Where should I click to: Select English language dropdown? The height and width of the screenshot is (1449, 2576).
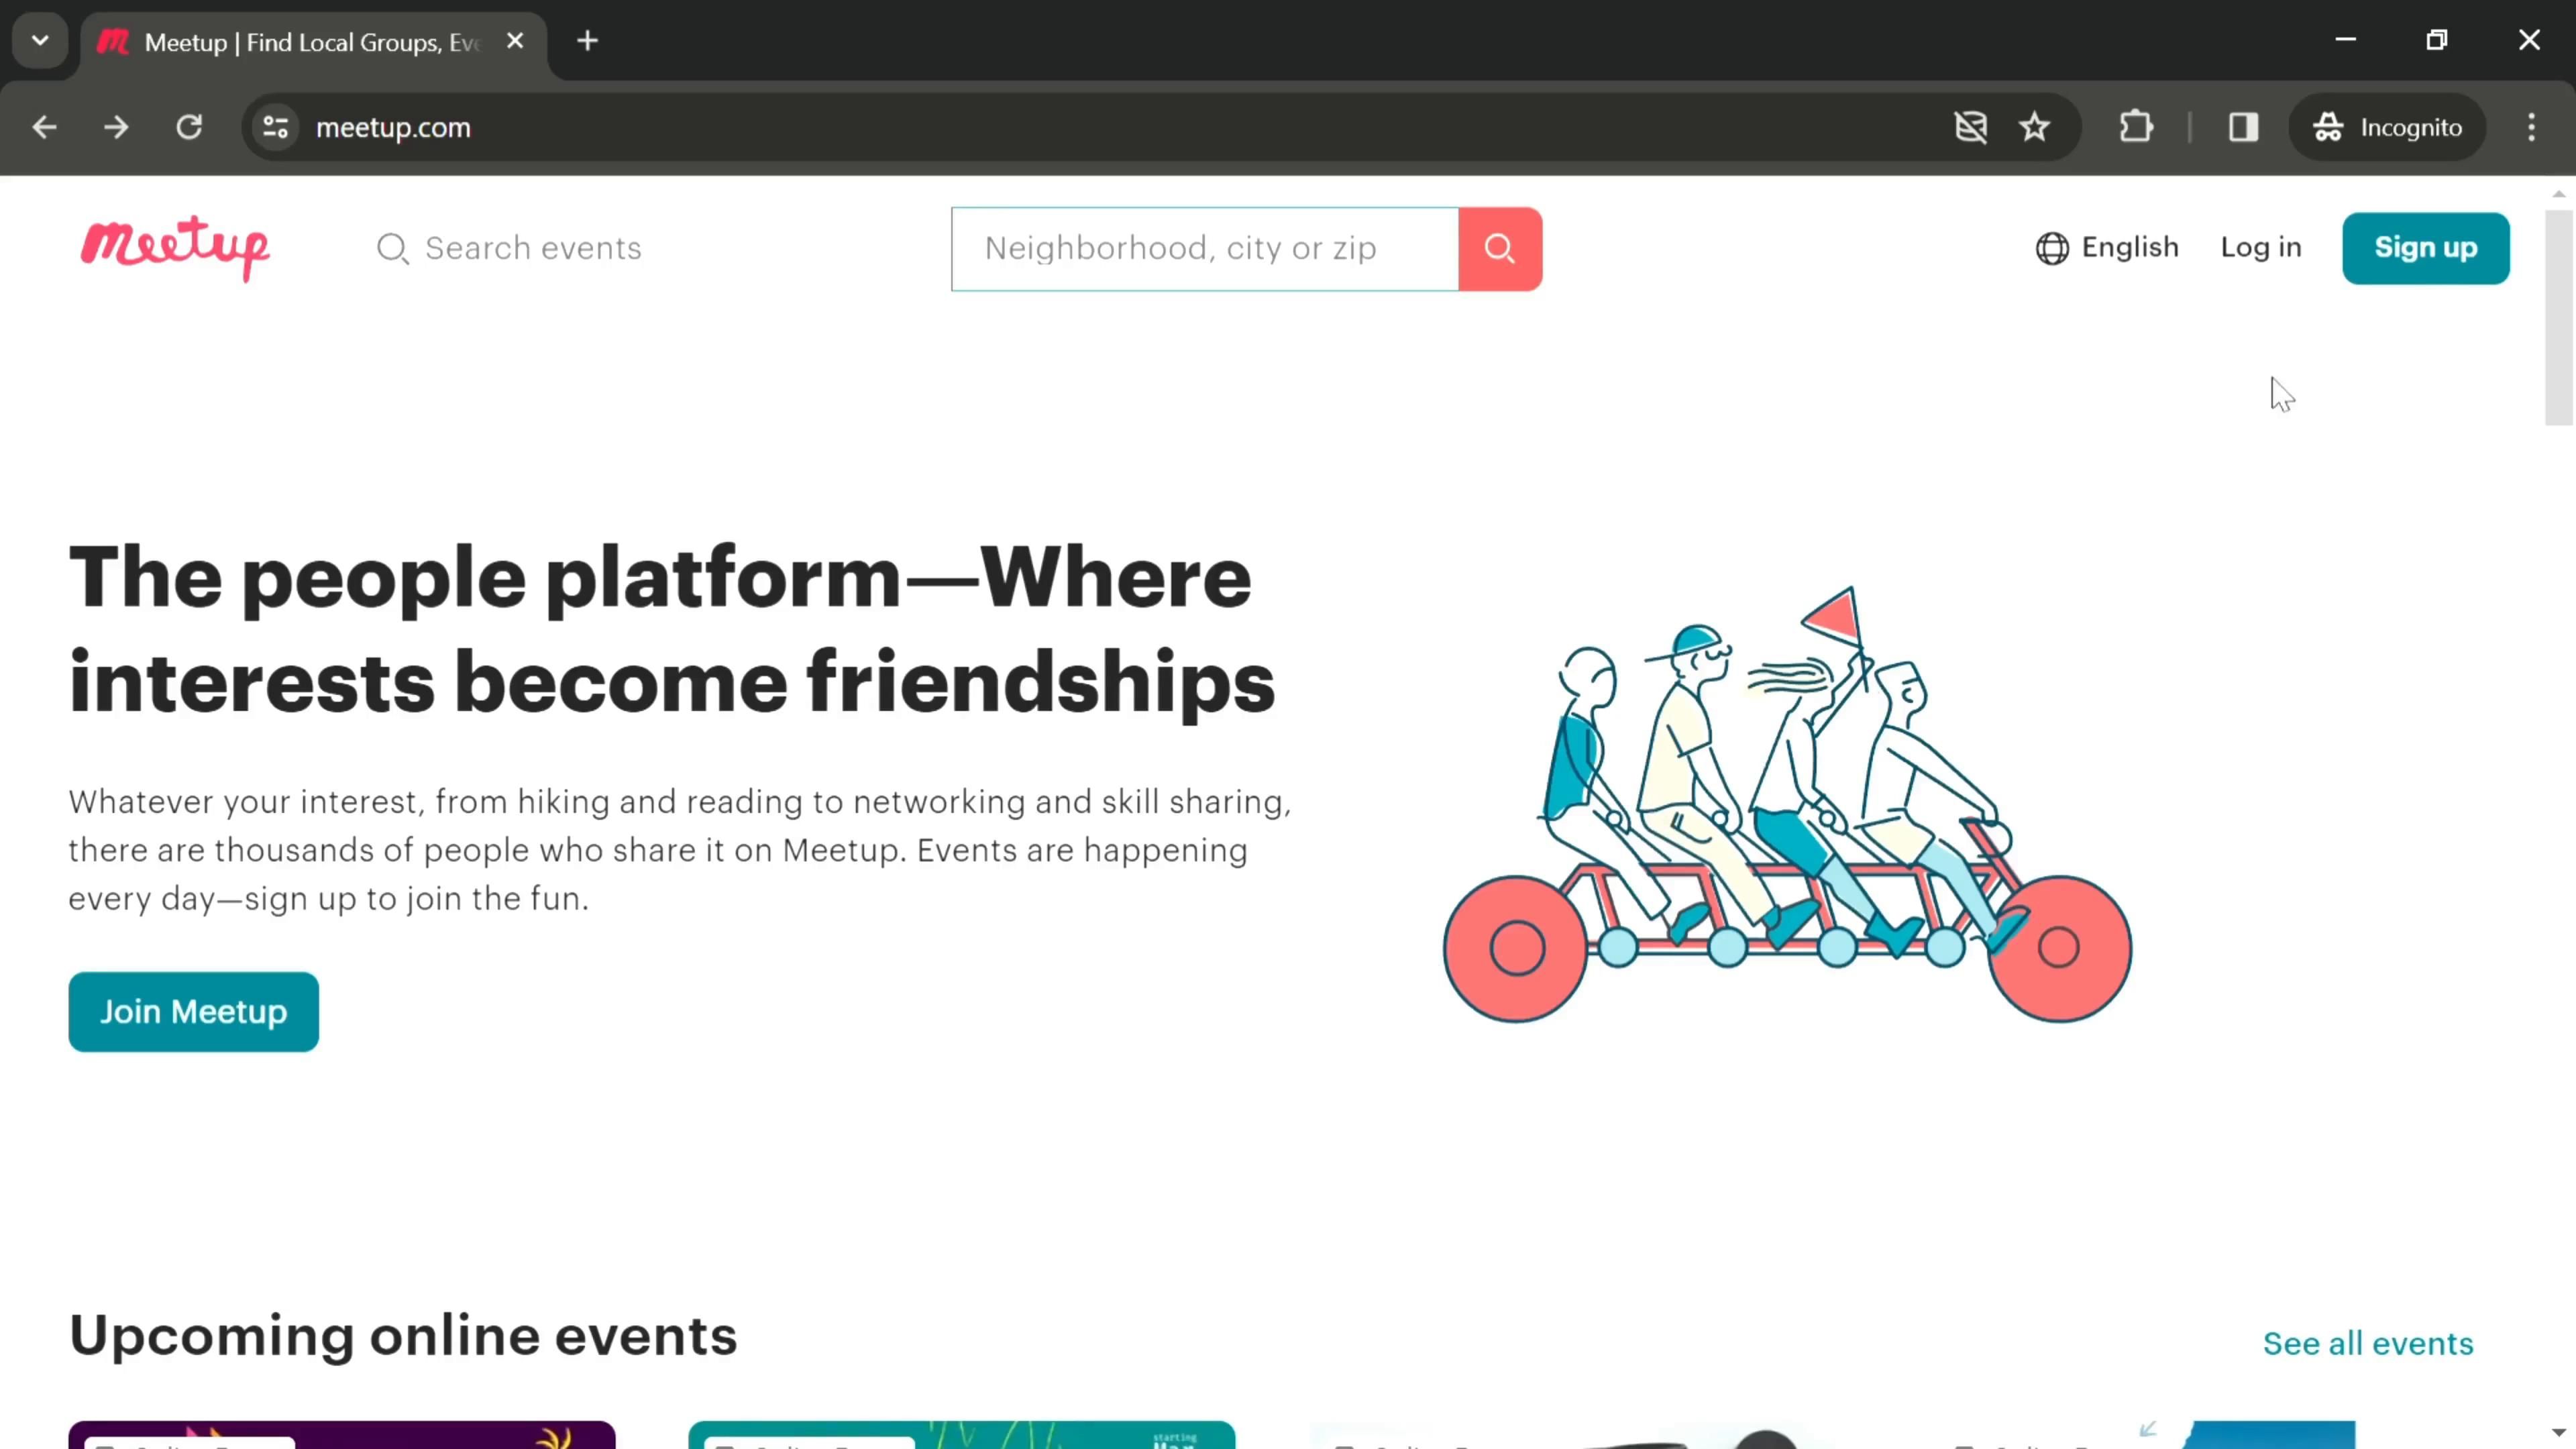click(2109, 248)
